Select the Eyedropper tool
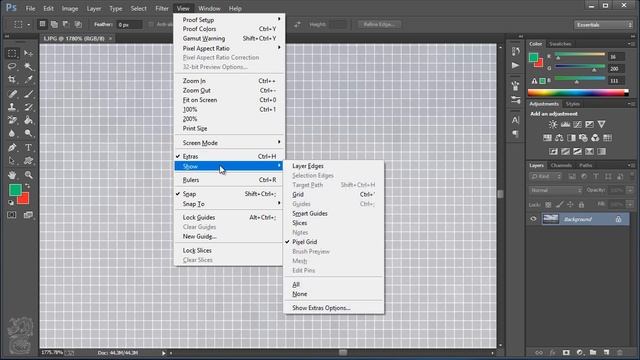Screen dimensions: 640x360 point(28,80)
